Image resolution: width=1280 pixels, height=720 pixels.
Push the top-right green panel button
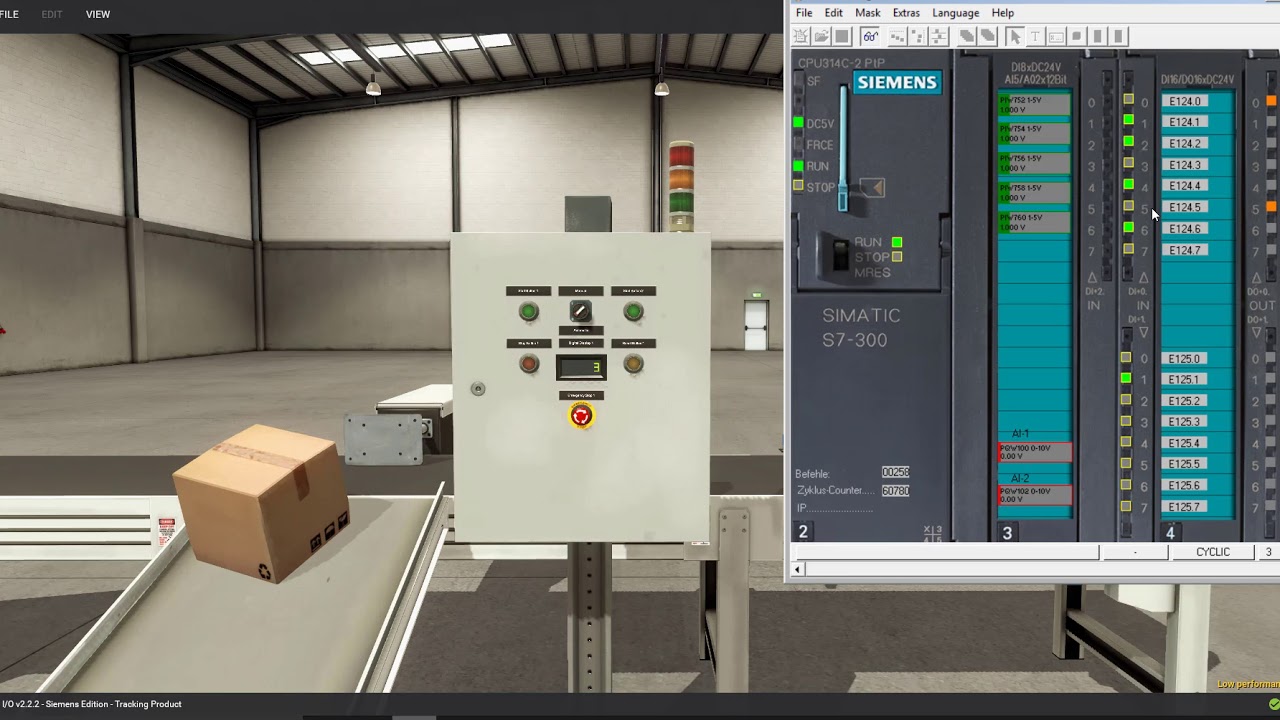[x=633, y=312]
